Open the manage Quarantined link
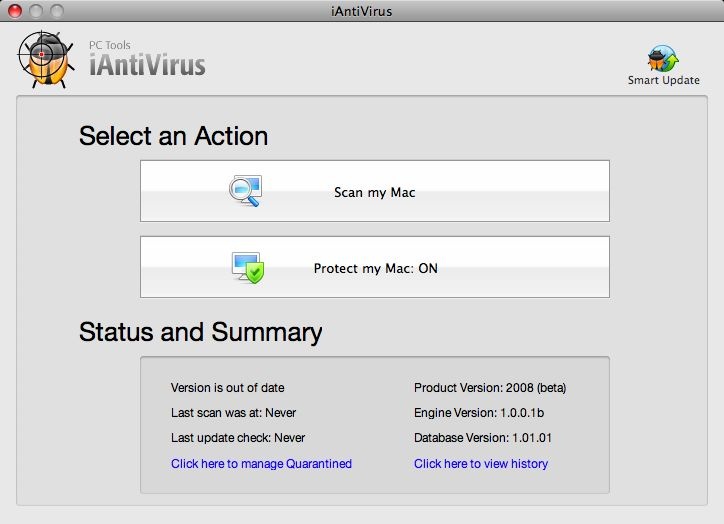The width and height of the screenshot is (724, 524). 261,463
